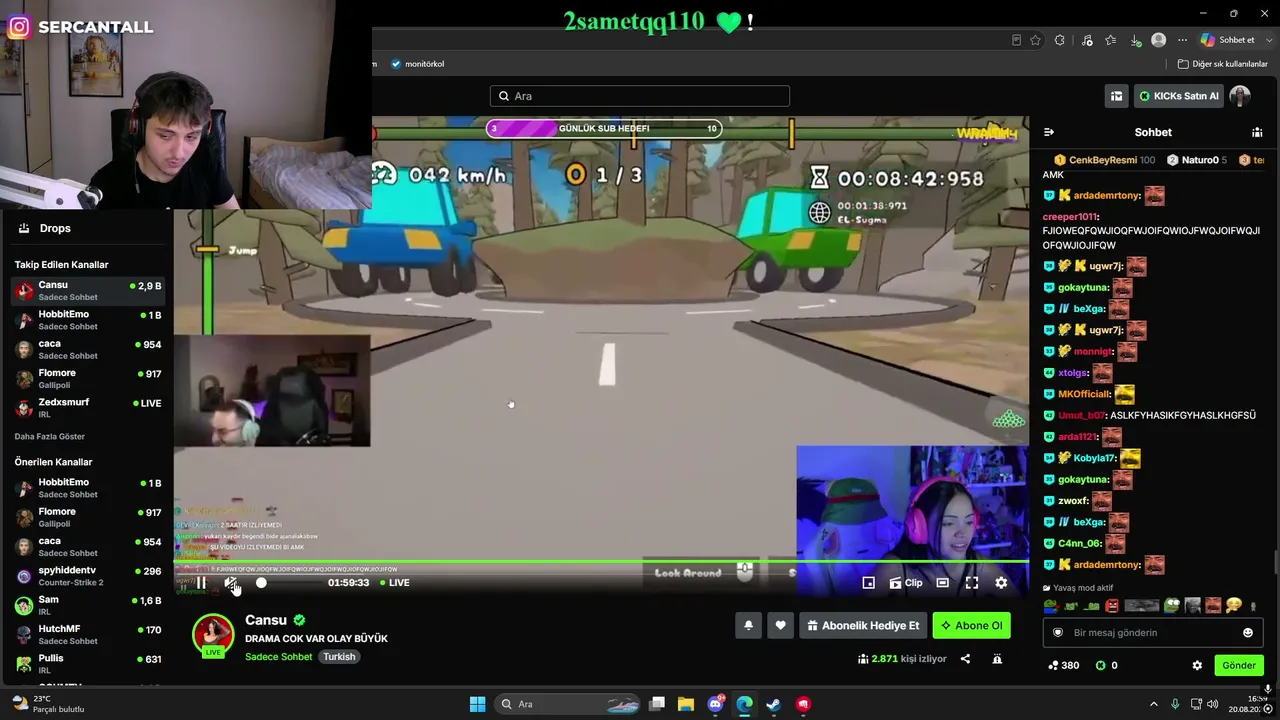Click the chat message input field
The width and height of the screenshot is (1280, 720).
1152,633
